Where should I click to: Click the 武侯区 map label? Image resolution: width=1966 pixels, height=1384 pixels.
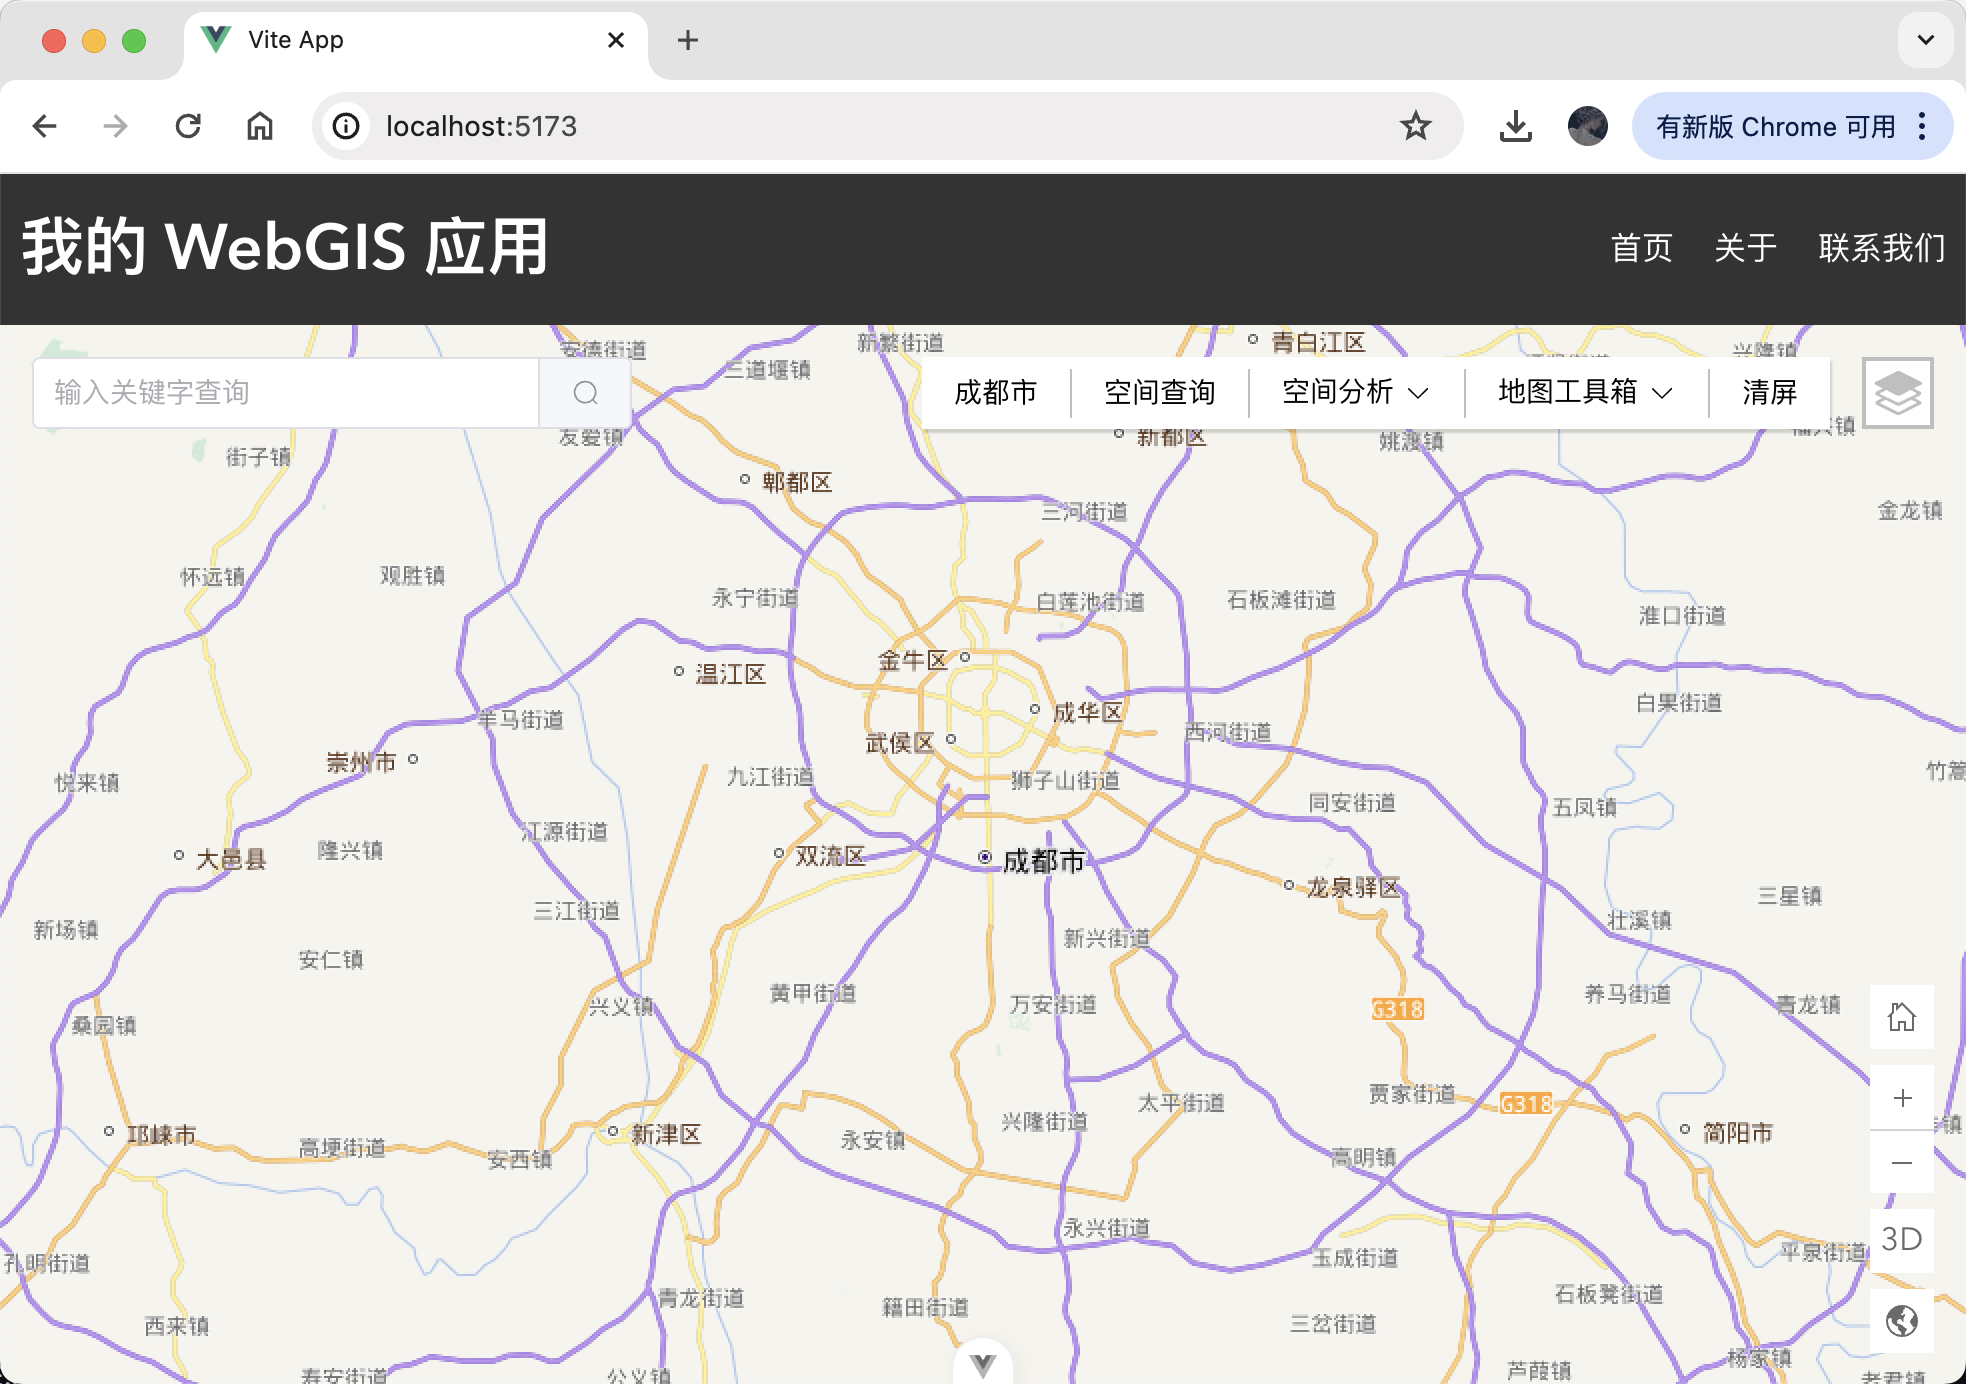[900, 742]
